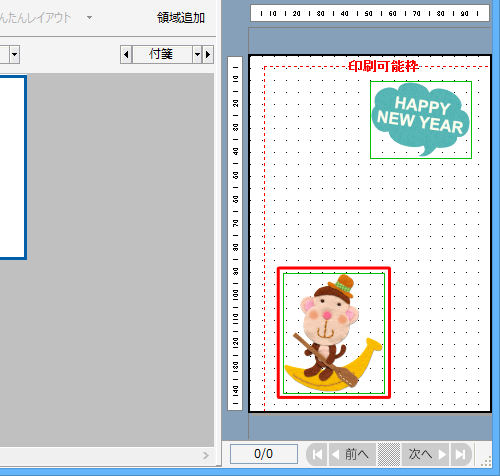Click the horizontal ruler at 50
This screenshot has height=476, width=500.
point(368,14)
